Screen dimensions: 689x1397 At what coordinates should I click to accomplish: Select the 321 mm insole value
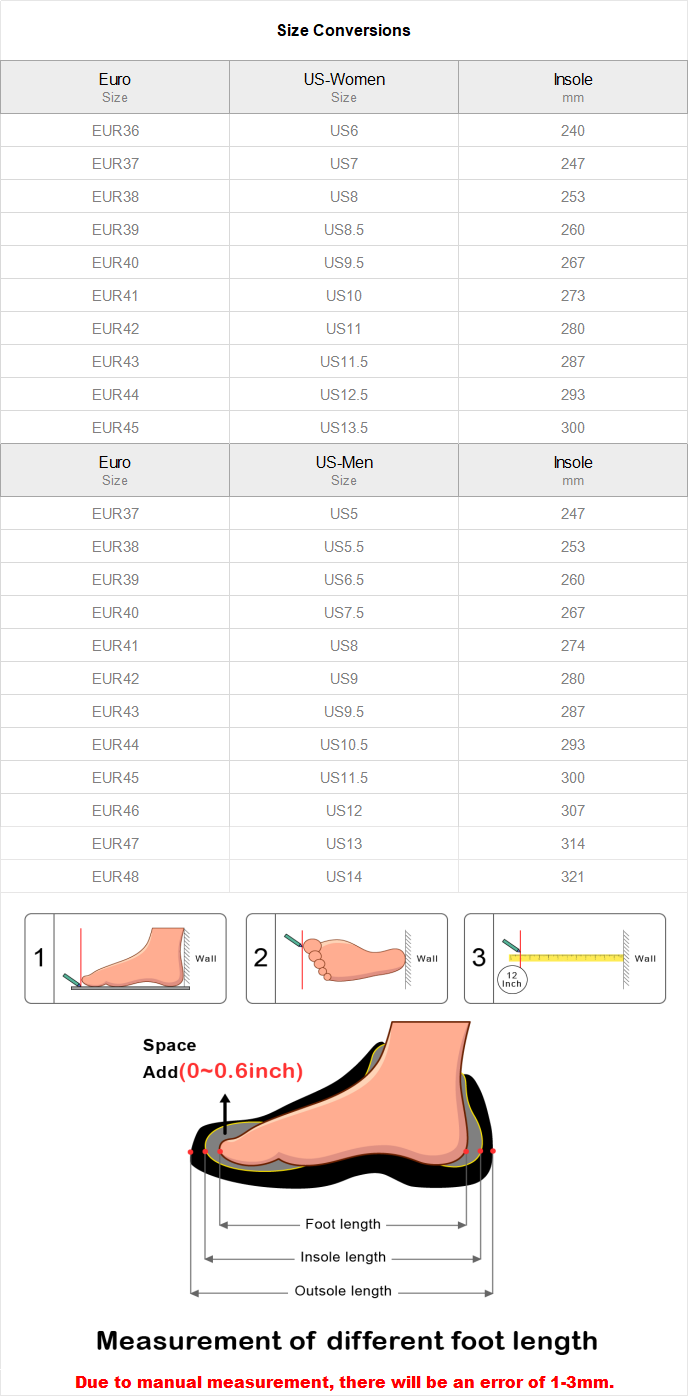point(573,877)
